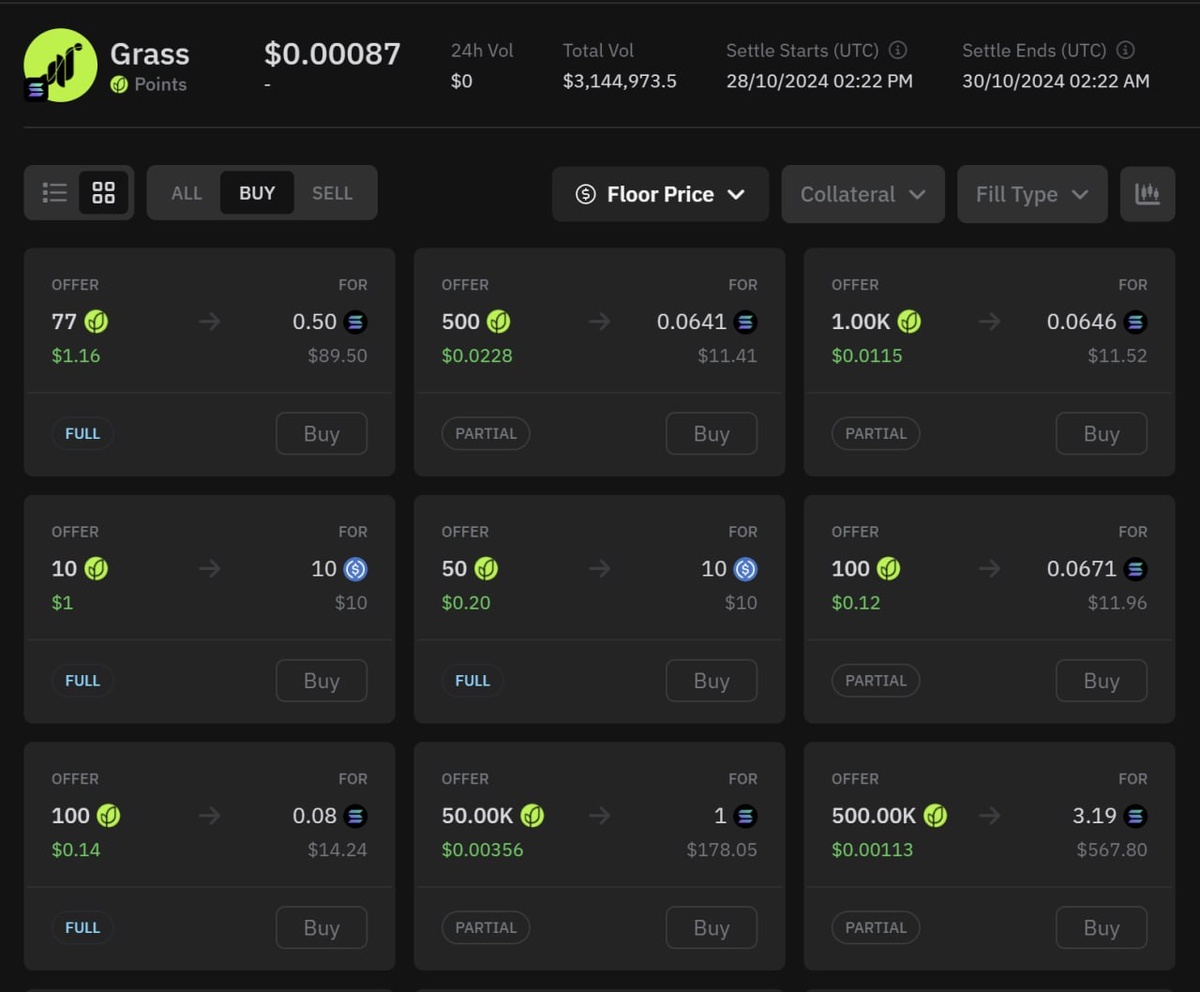Select the ALL orders filter

(187, 193)
